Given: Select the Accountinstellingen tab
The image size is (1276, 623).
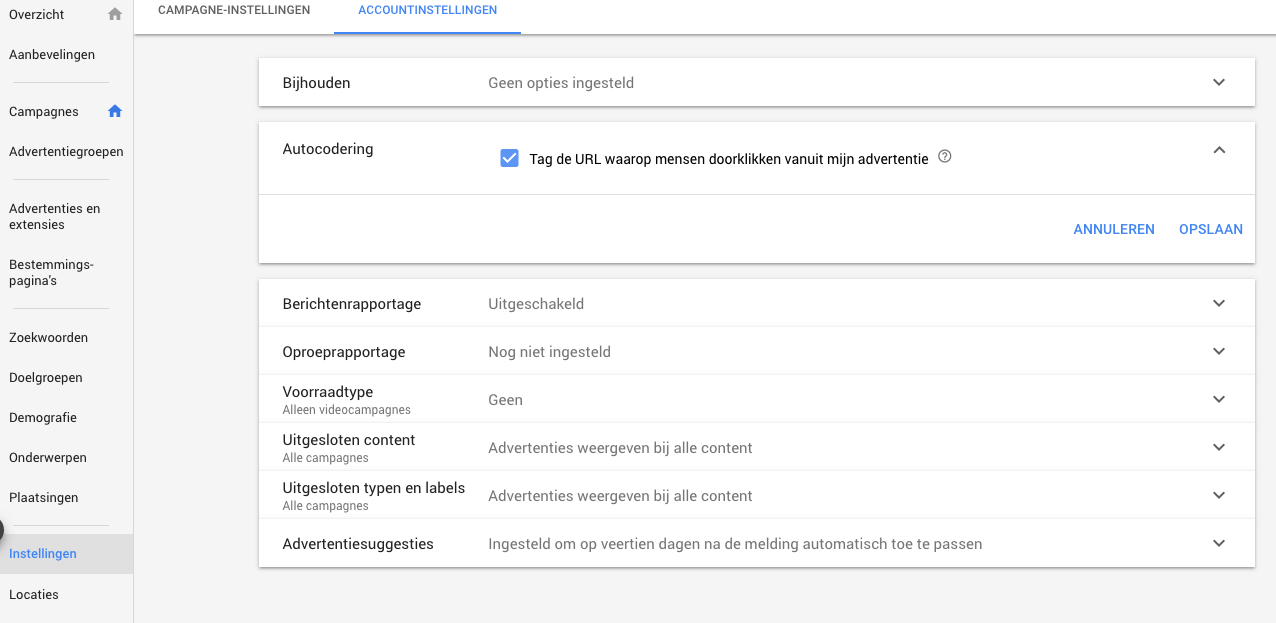Looking at the screenshot, I should 427,10.
